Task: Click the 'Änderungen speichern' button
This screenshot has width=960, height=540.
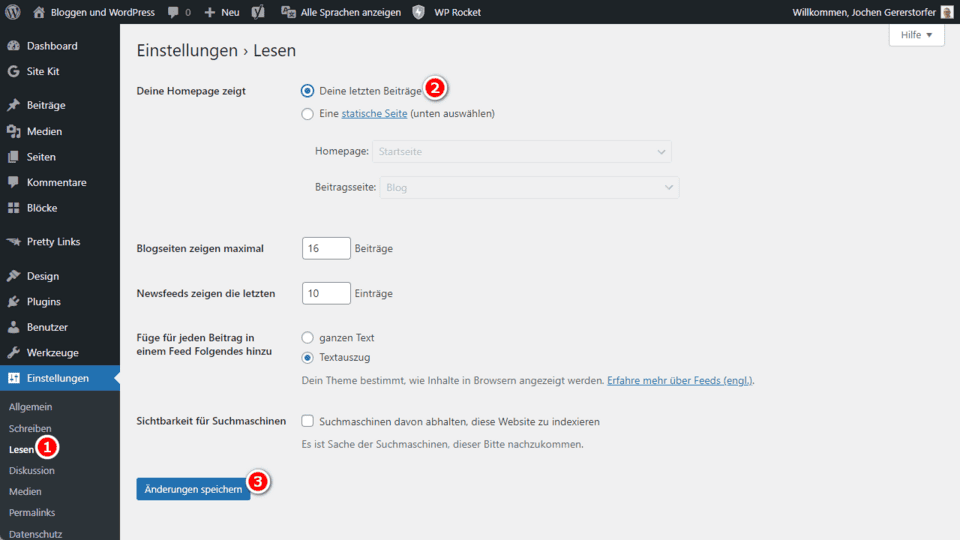Action: click(193, 488)
